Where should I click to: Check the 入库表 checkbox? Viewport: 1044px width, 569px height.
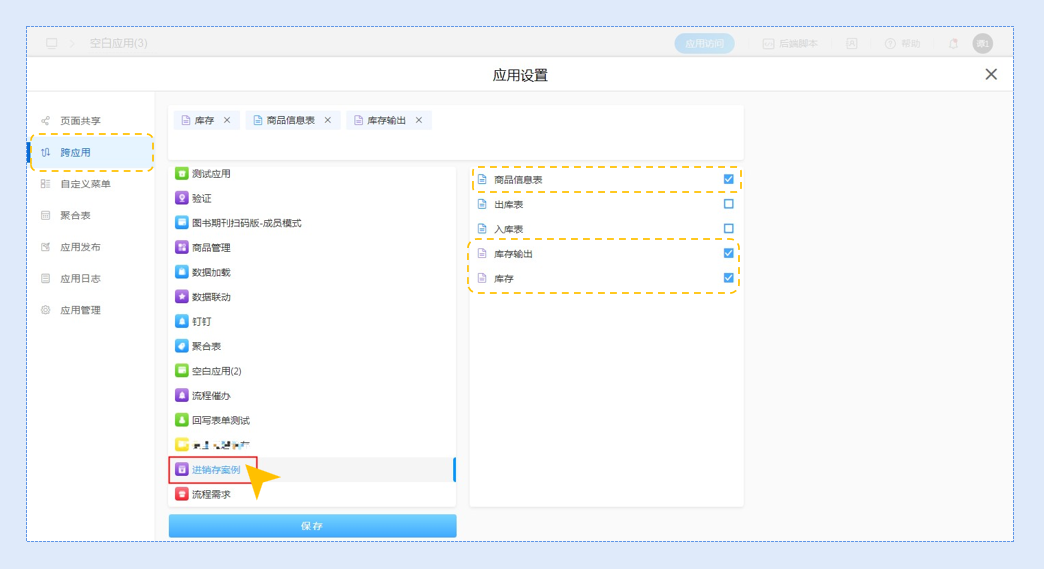(728, 229)
